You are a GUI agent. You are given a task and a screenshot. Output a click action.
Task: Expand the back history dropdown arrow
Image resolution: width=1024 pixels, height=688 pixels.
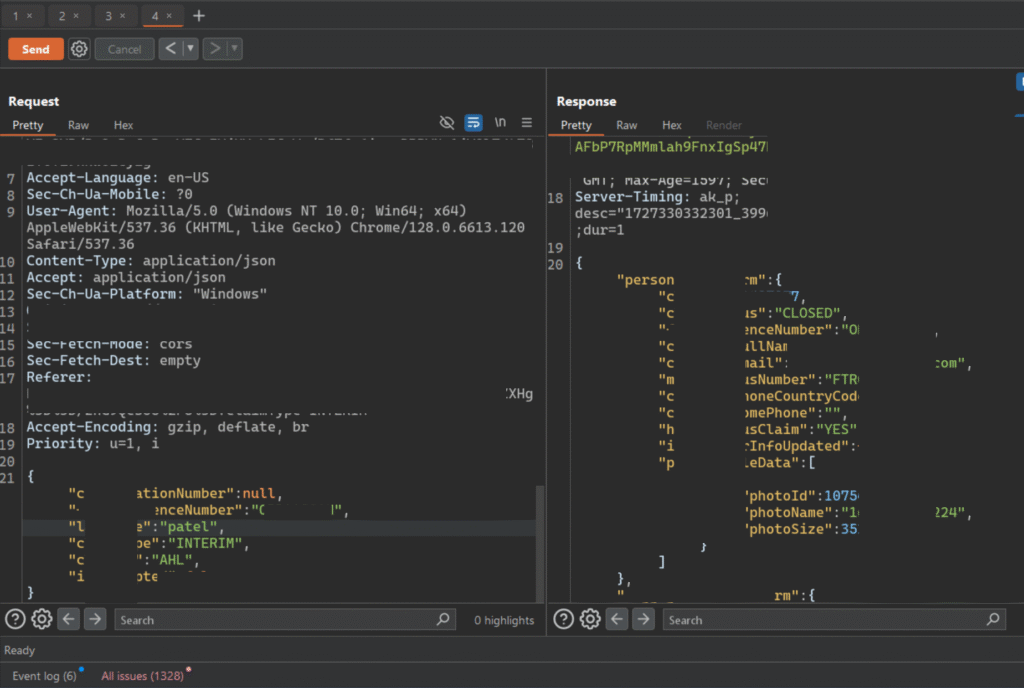[x=190, y=49]
